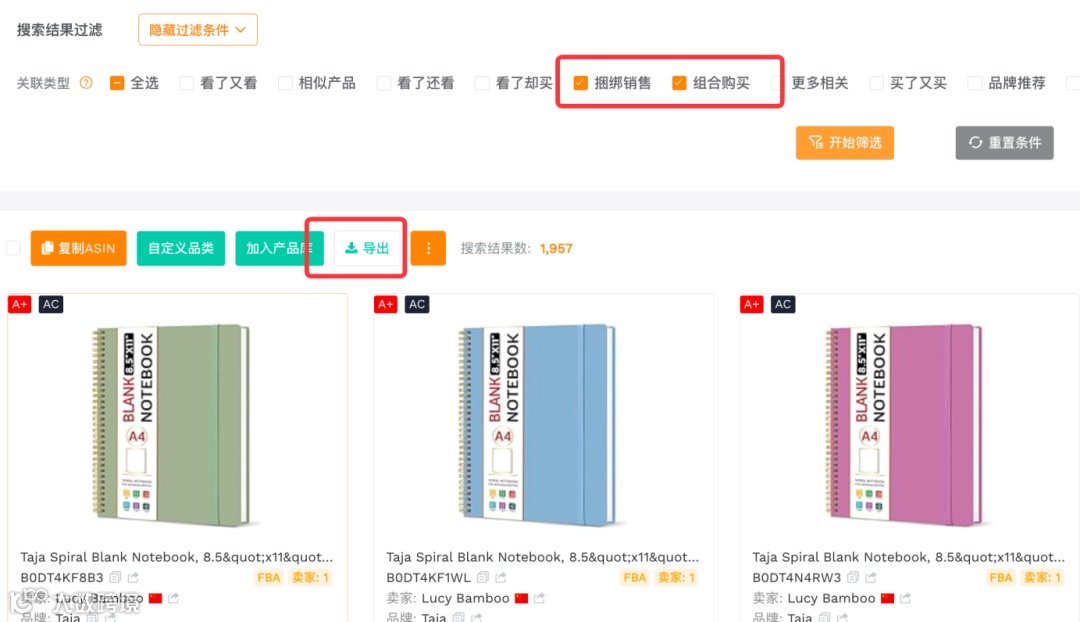Click the 重置条件 reset button
1080x622 pixels.
click(1004, 143)
